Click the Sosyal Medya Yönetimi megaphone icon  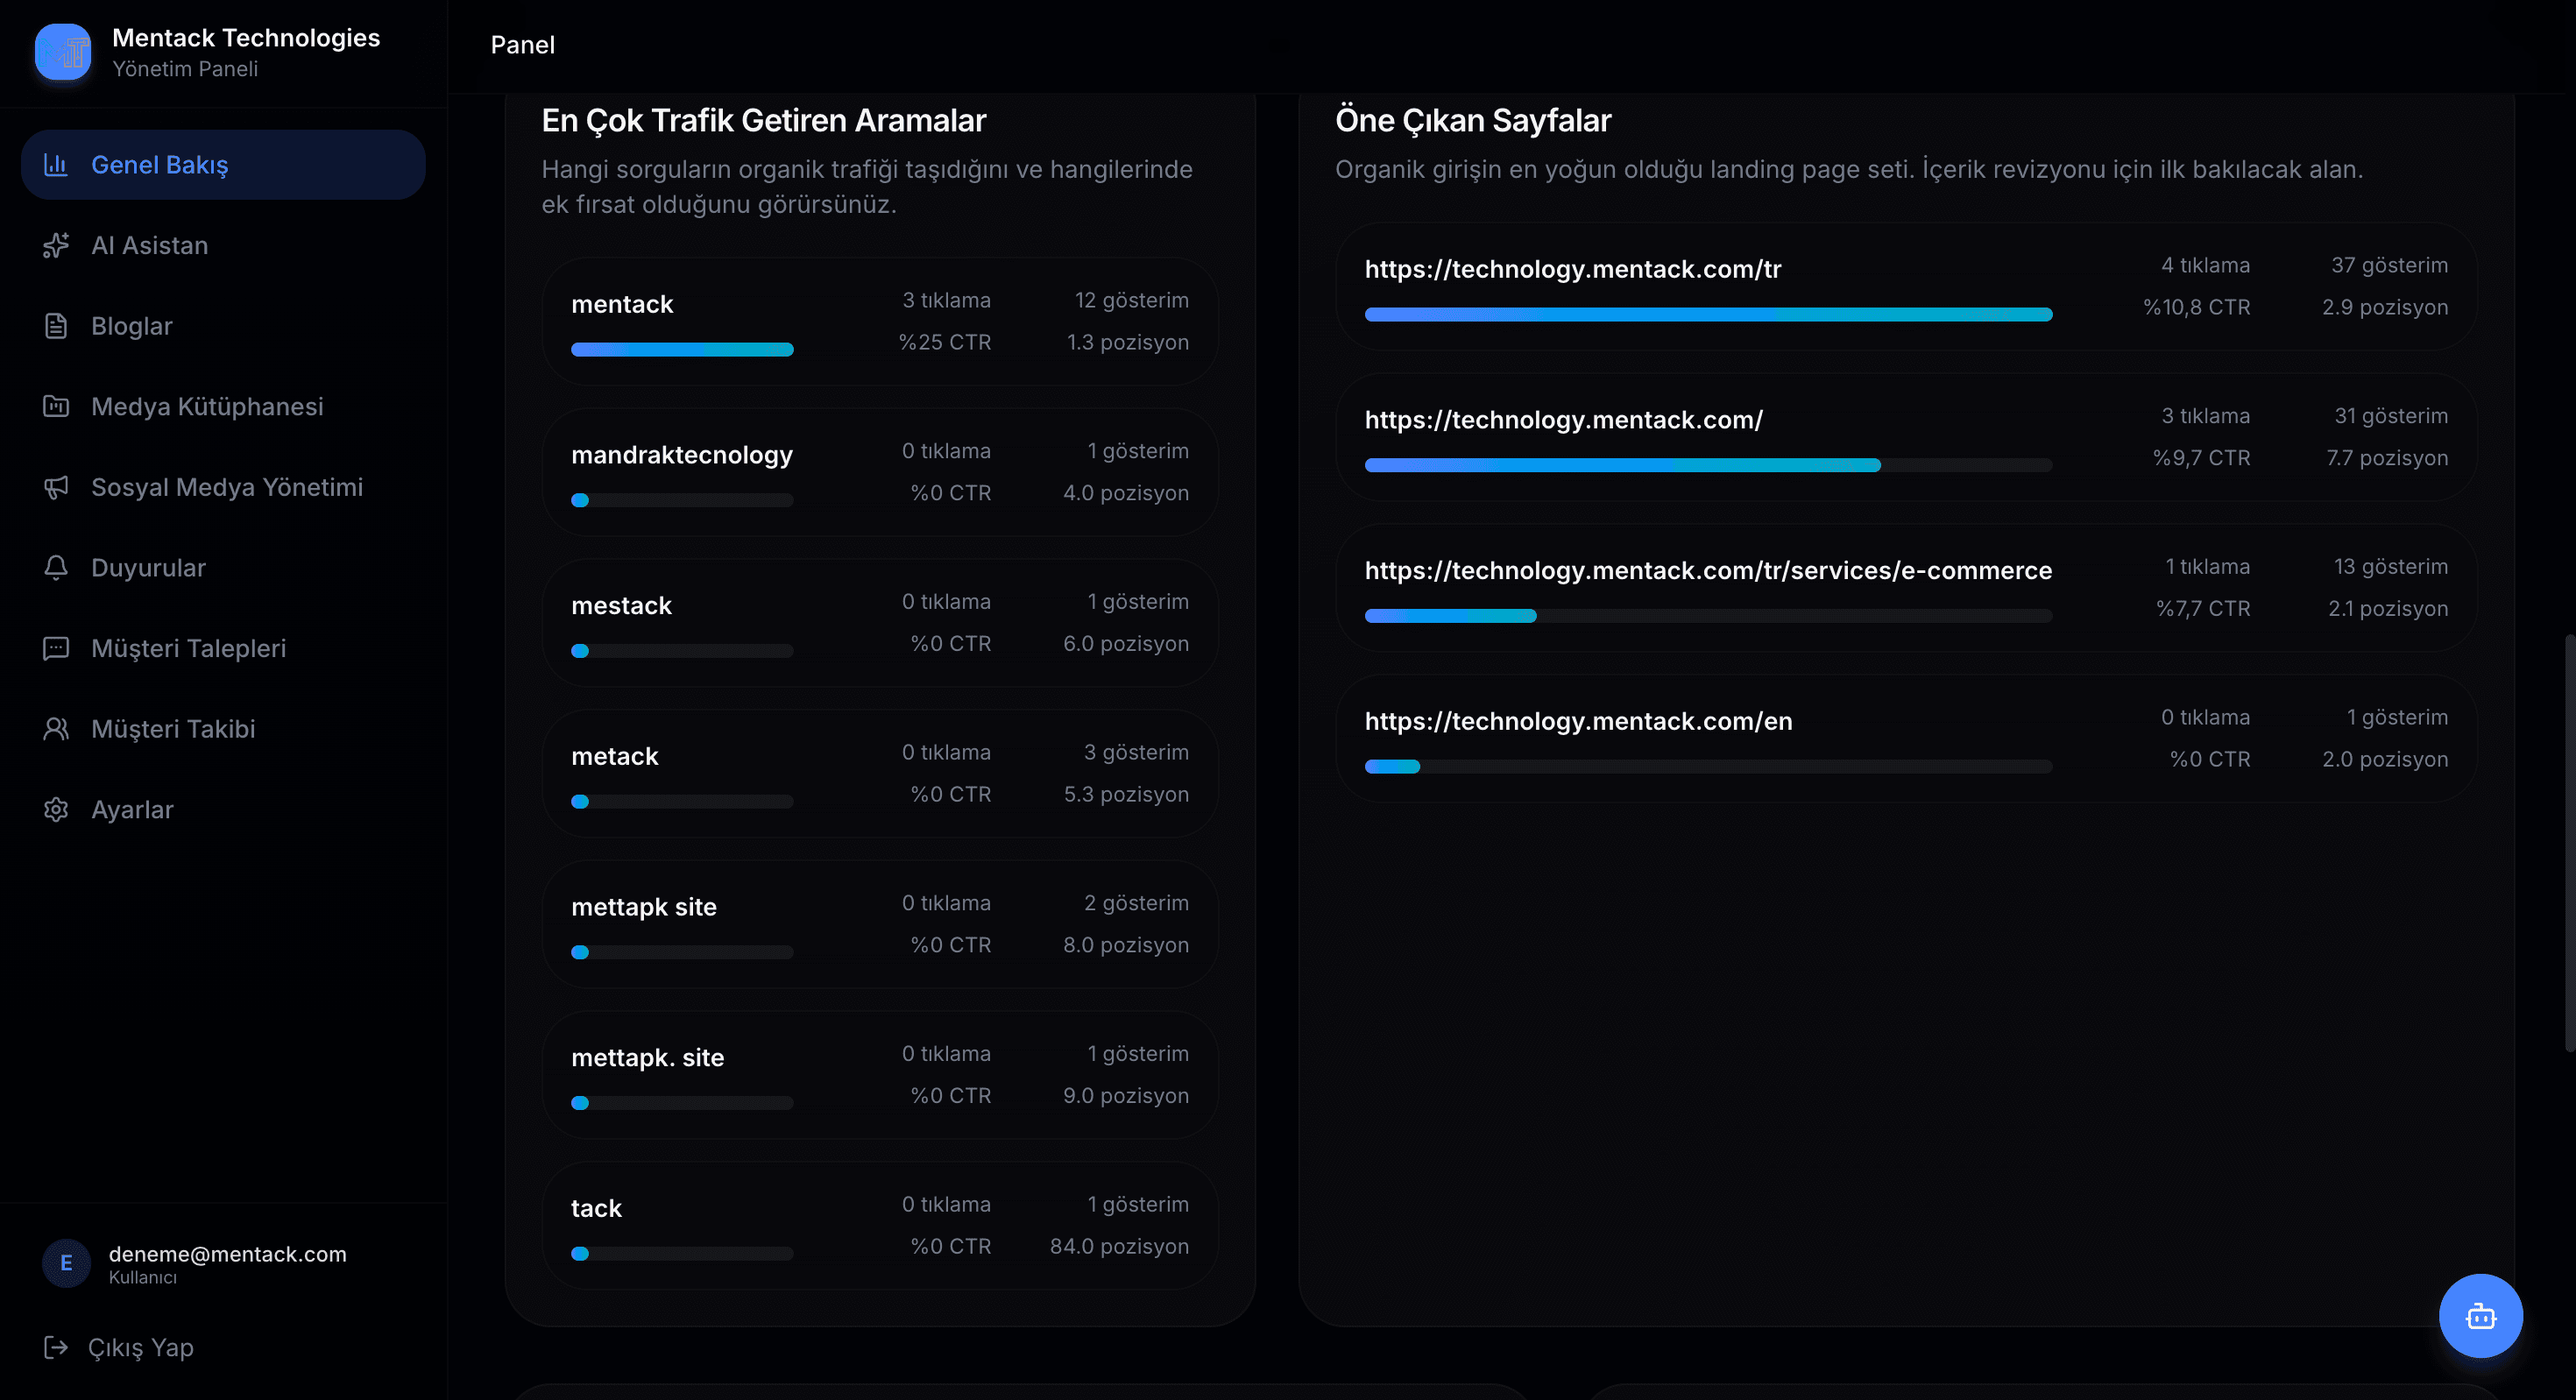pos(56,488)
